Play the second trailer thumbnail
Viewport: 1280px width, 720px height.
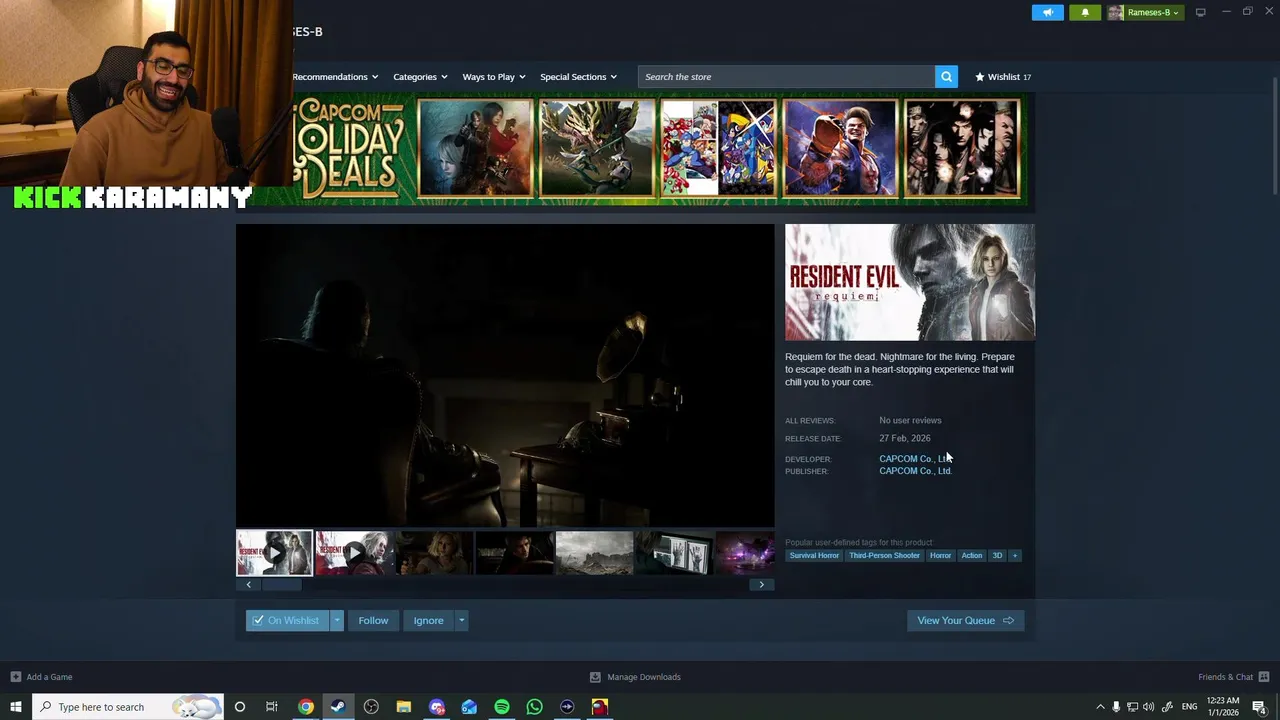[x=354, y=553]
